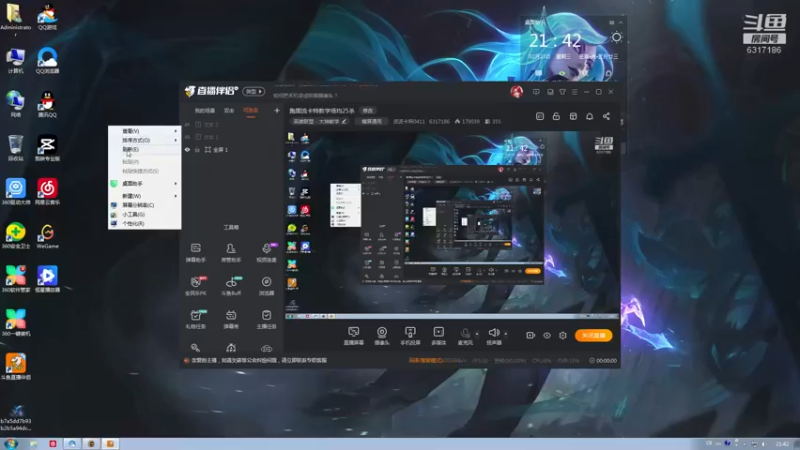Click the share icon in room header
Image resolution: width=800 pixels, height=450 pixels.
pyautogui.click(x=606, y=116)
